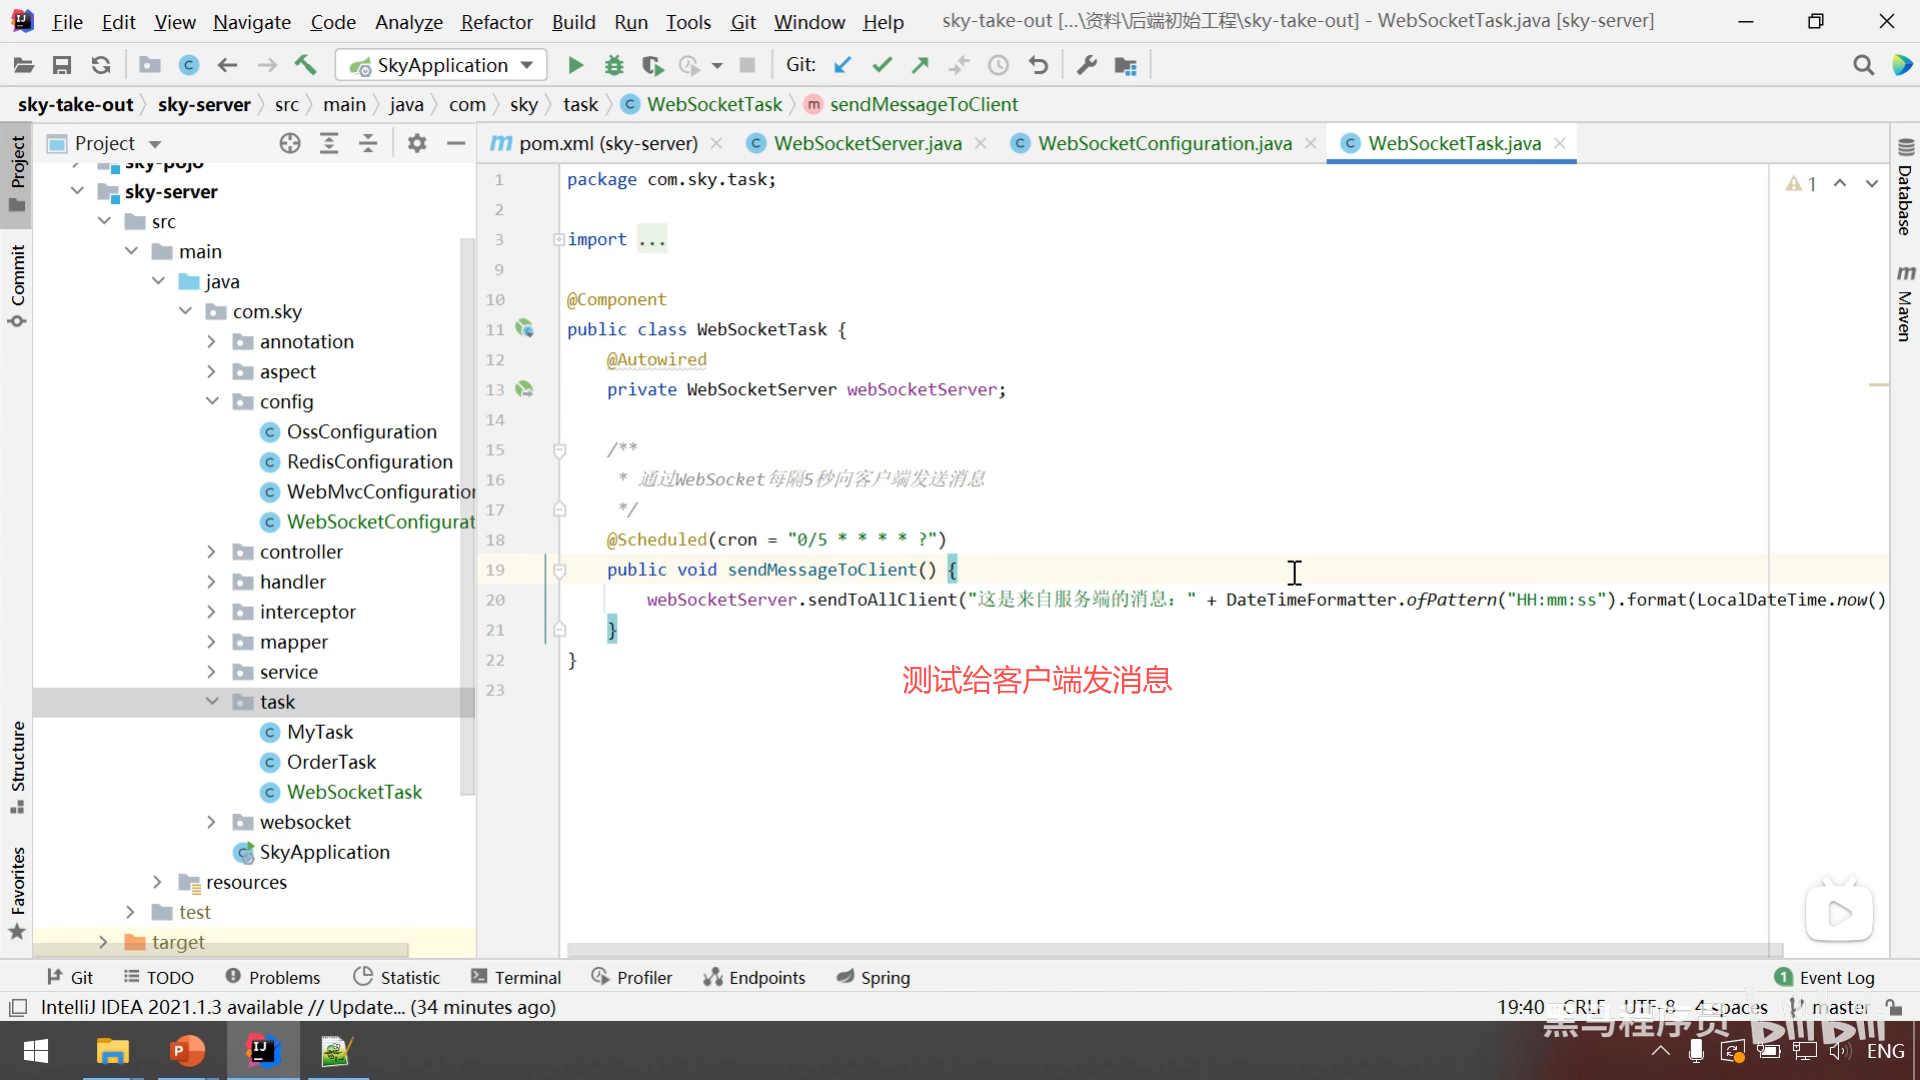Screen dimensions: 1920x1080
Task: Open the Search Everywhere magnifier icon
Action: click(x=1863, y=65)
